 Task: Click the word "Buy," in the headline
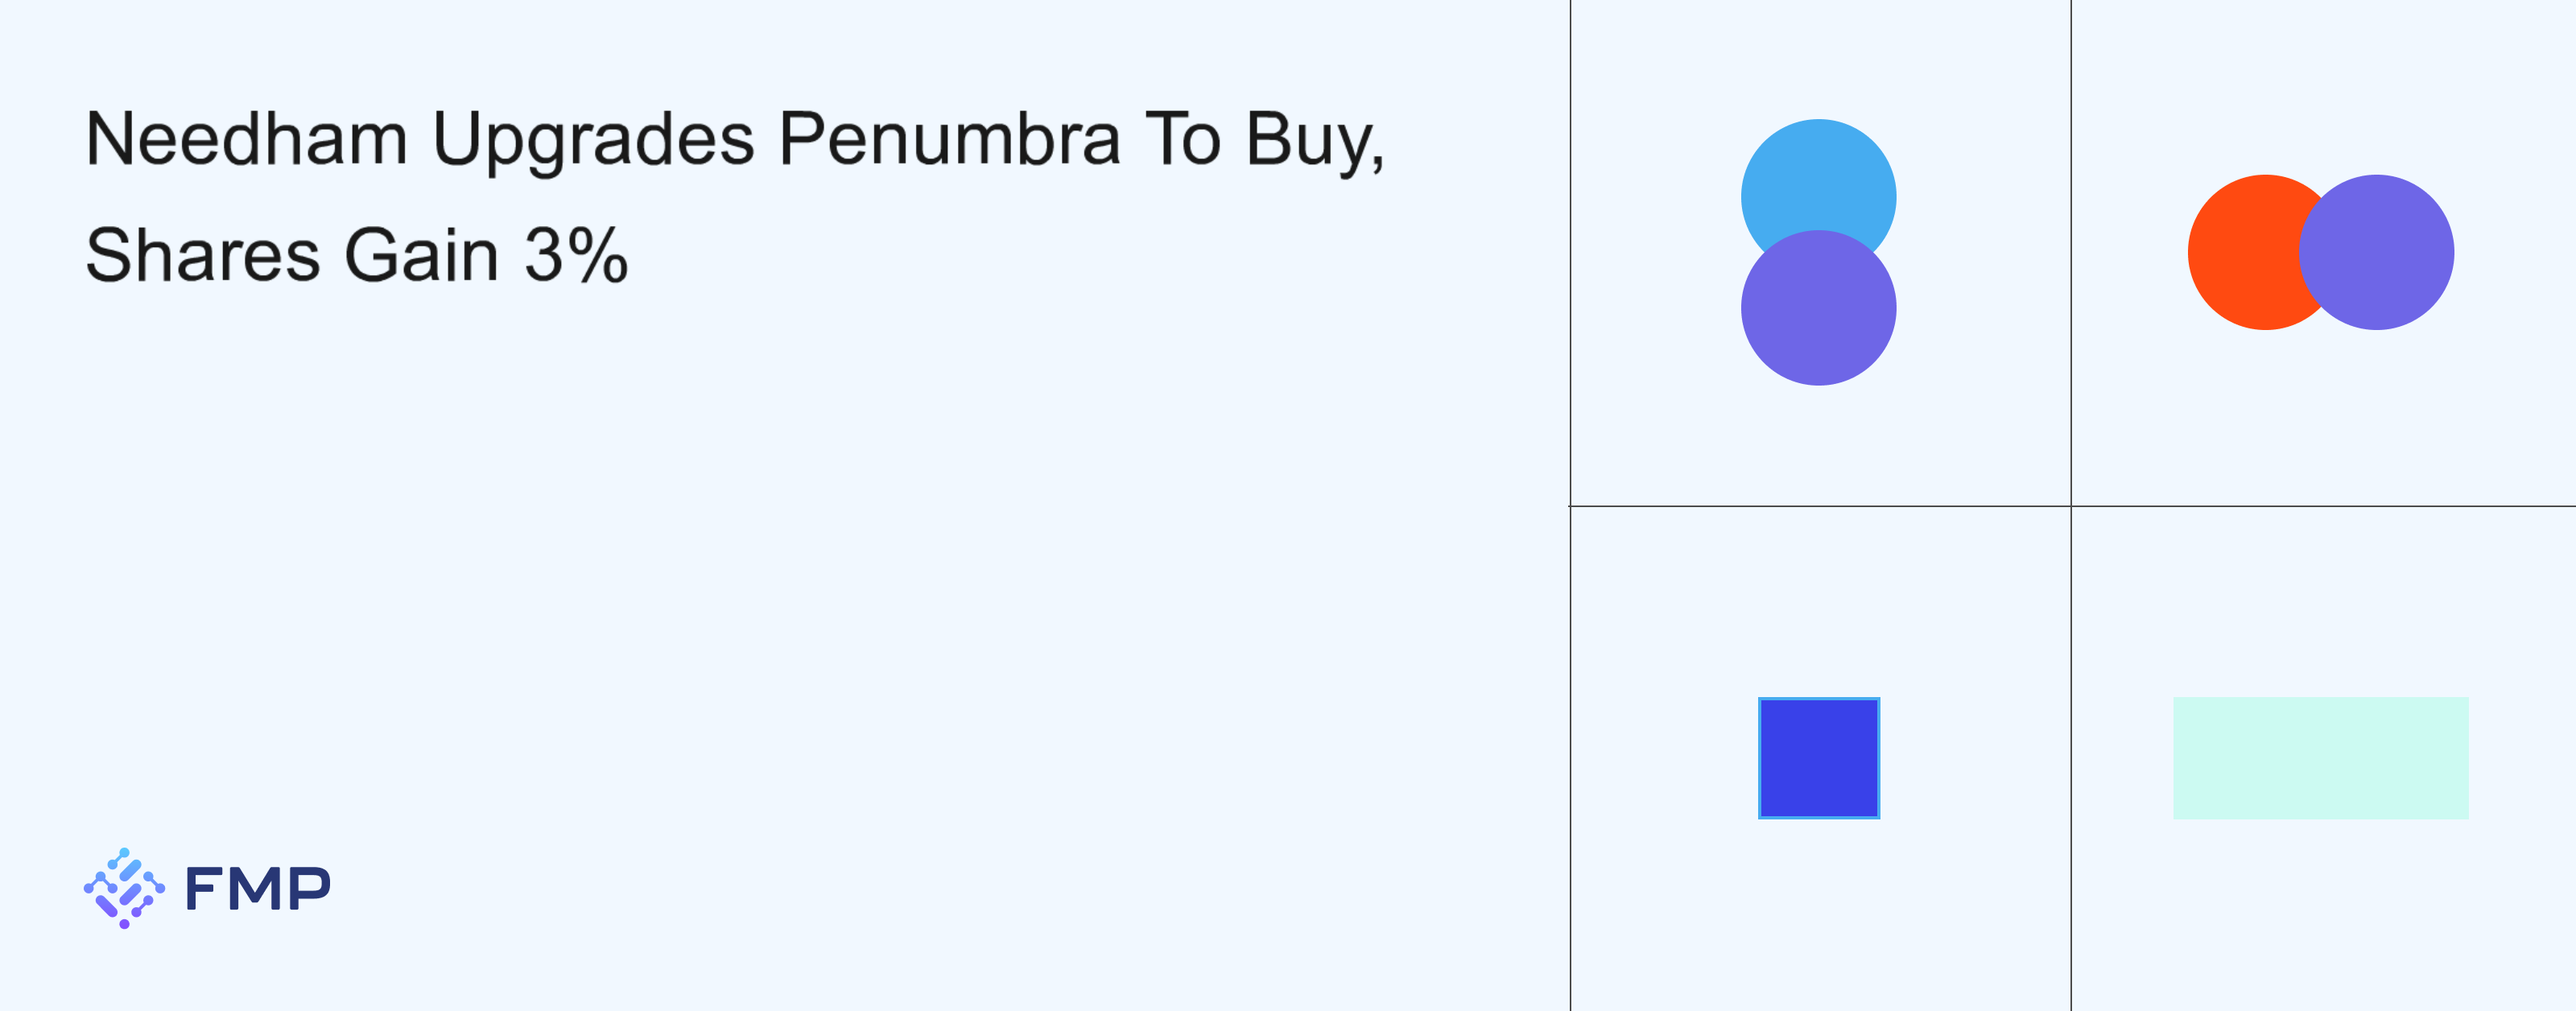pos(1314,139)
